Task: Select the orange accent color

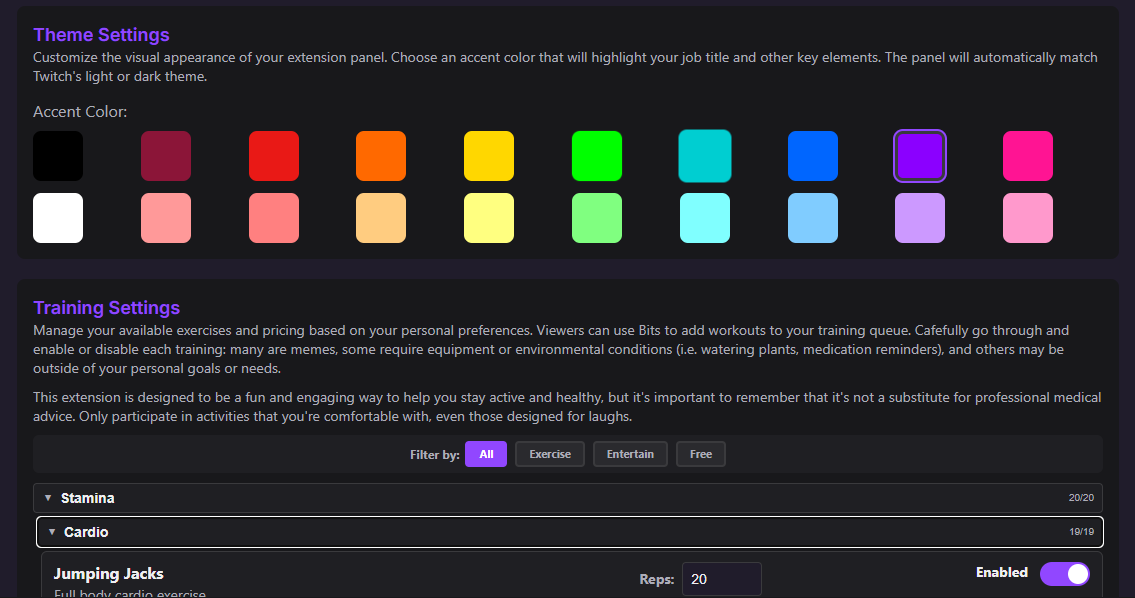Action: (381, 156)
